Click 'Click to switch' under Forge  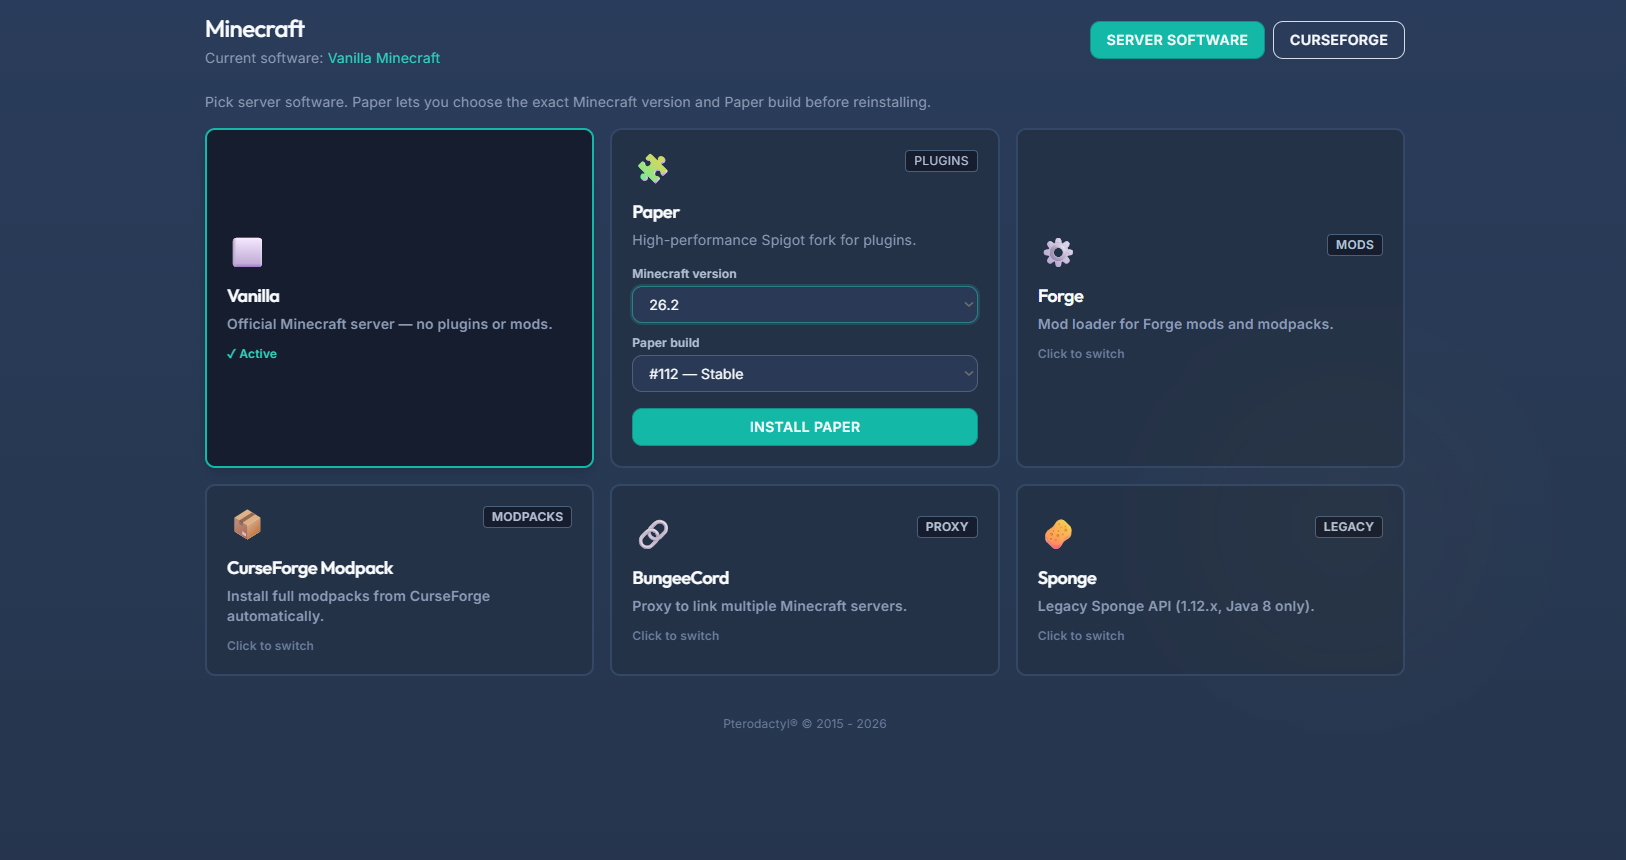point(1081,354)
